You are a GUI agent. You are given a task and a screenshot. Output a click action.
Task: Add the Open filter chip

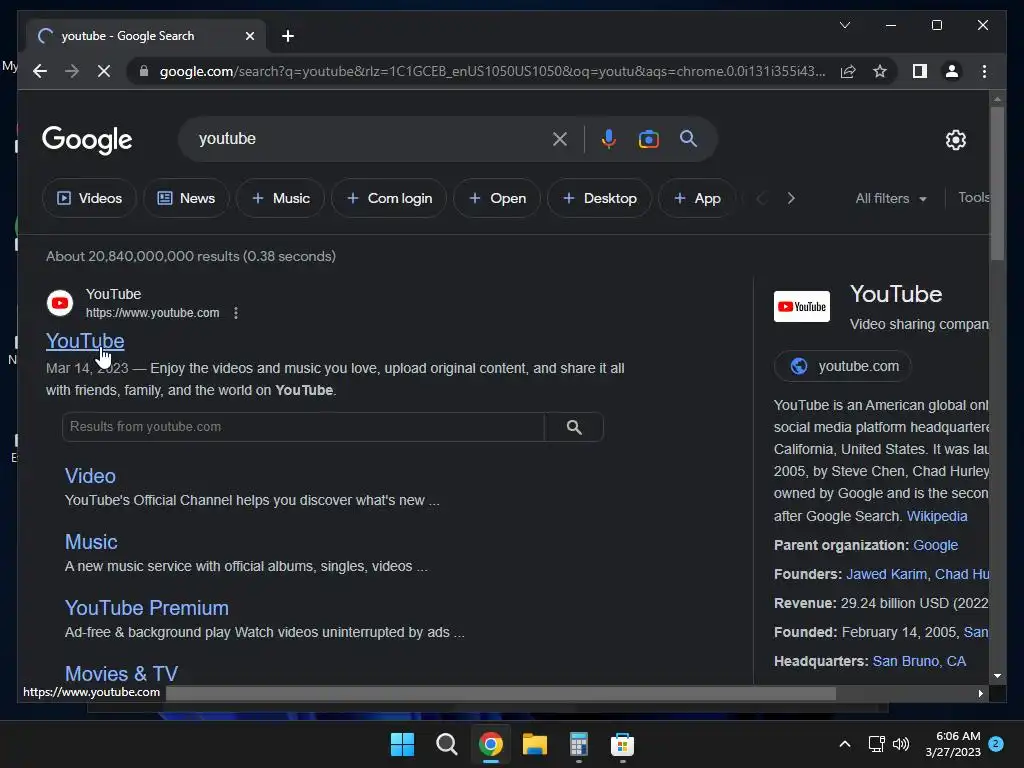[x=497, y=198]
